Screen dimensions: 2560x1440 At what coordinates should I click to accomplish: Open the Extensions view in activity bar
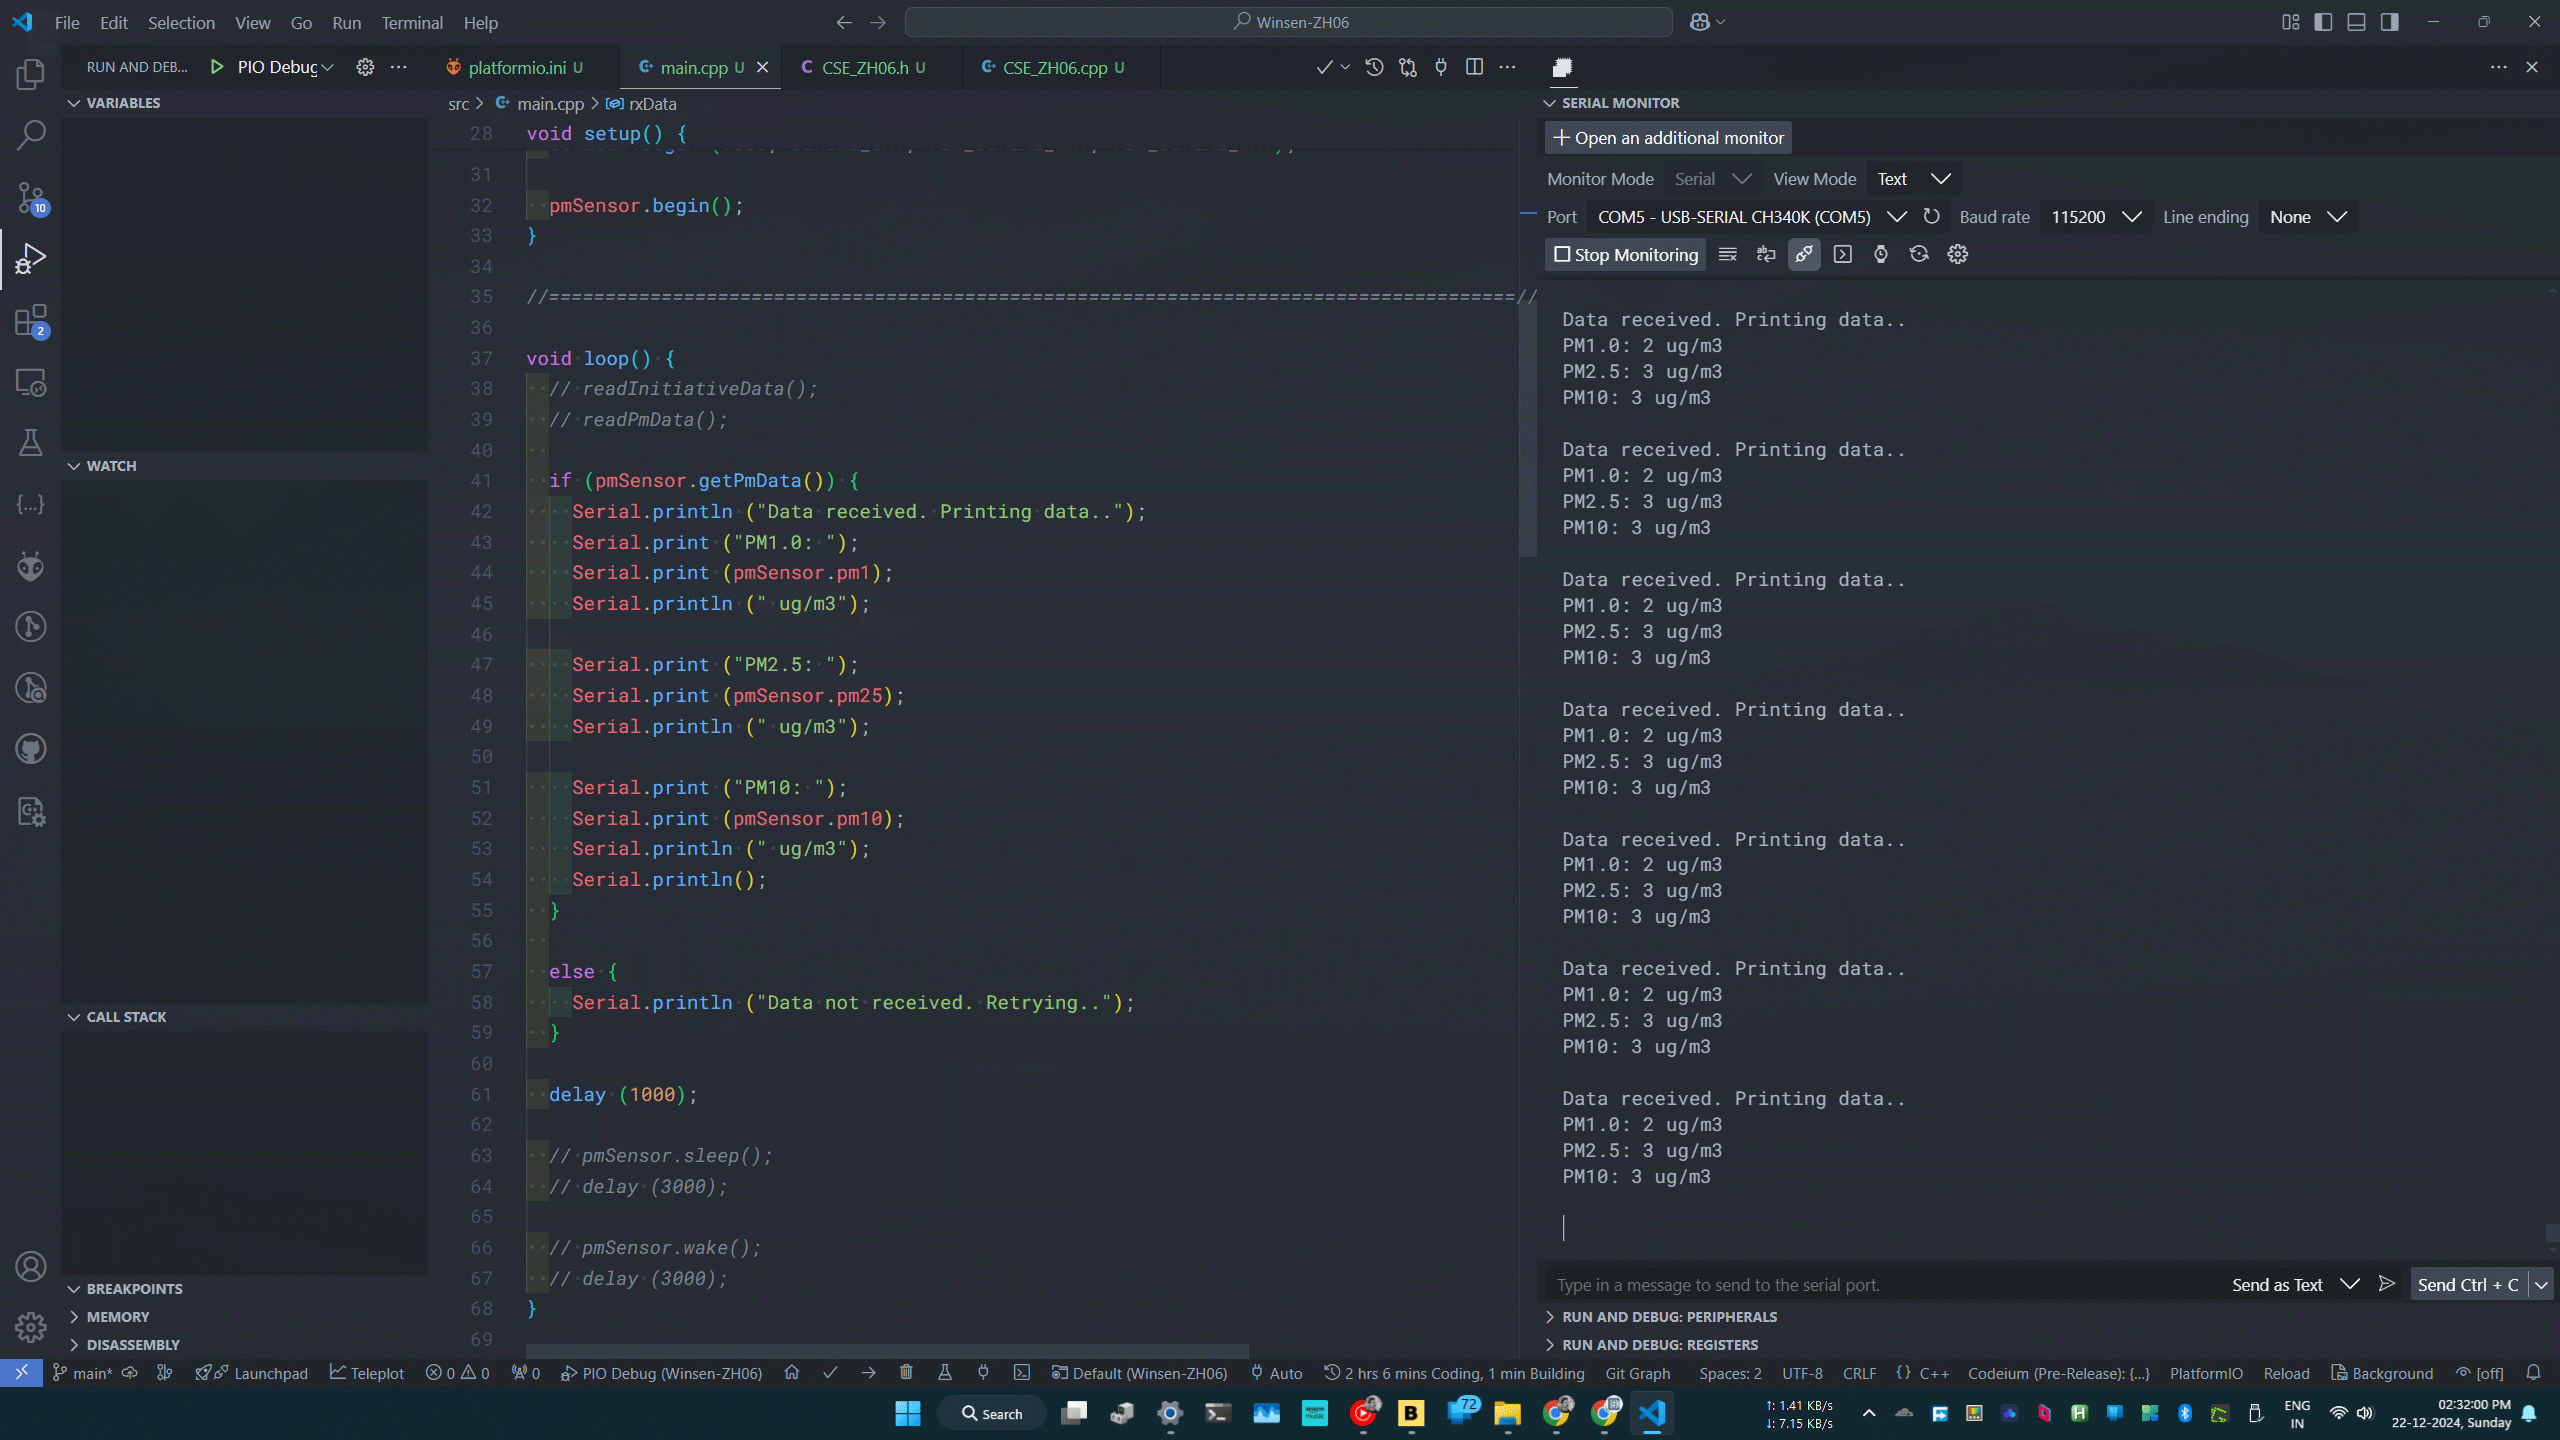tap(31, 321)
